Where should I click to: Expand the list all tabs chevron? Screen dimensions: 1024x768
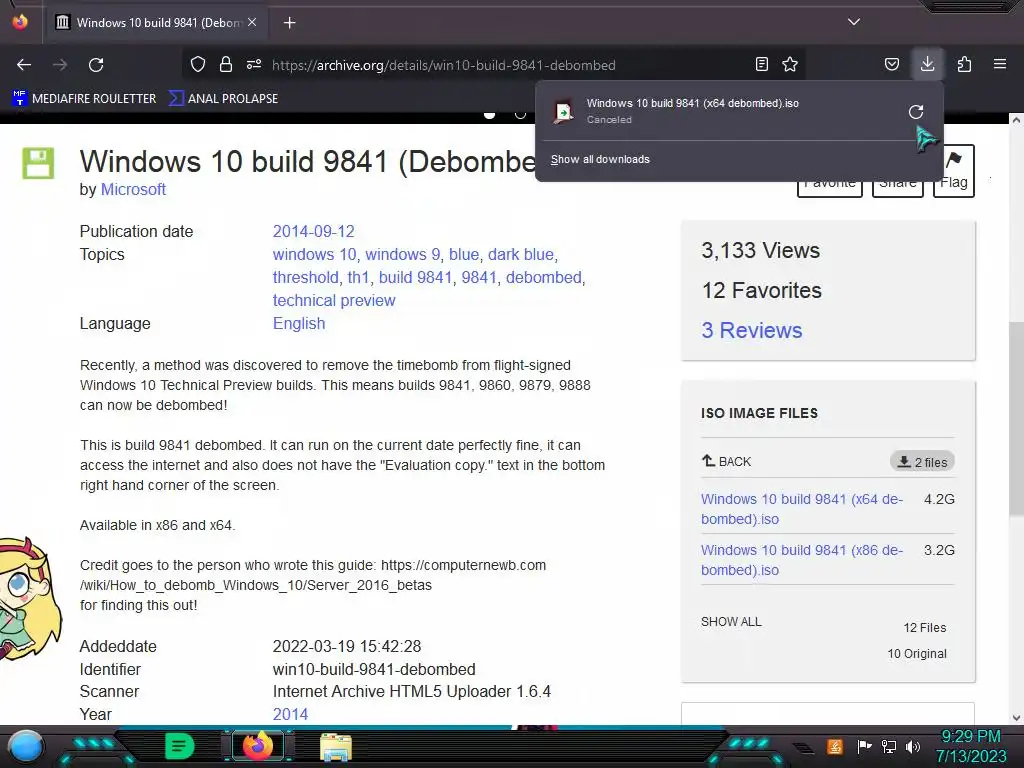(854, 22)
